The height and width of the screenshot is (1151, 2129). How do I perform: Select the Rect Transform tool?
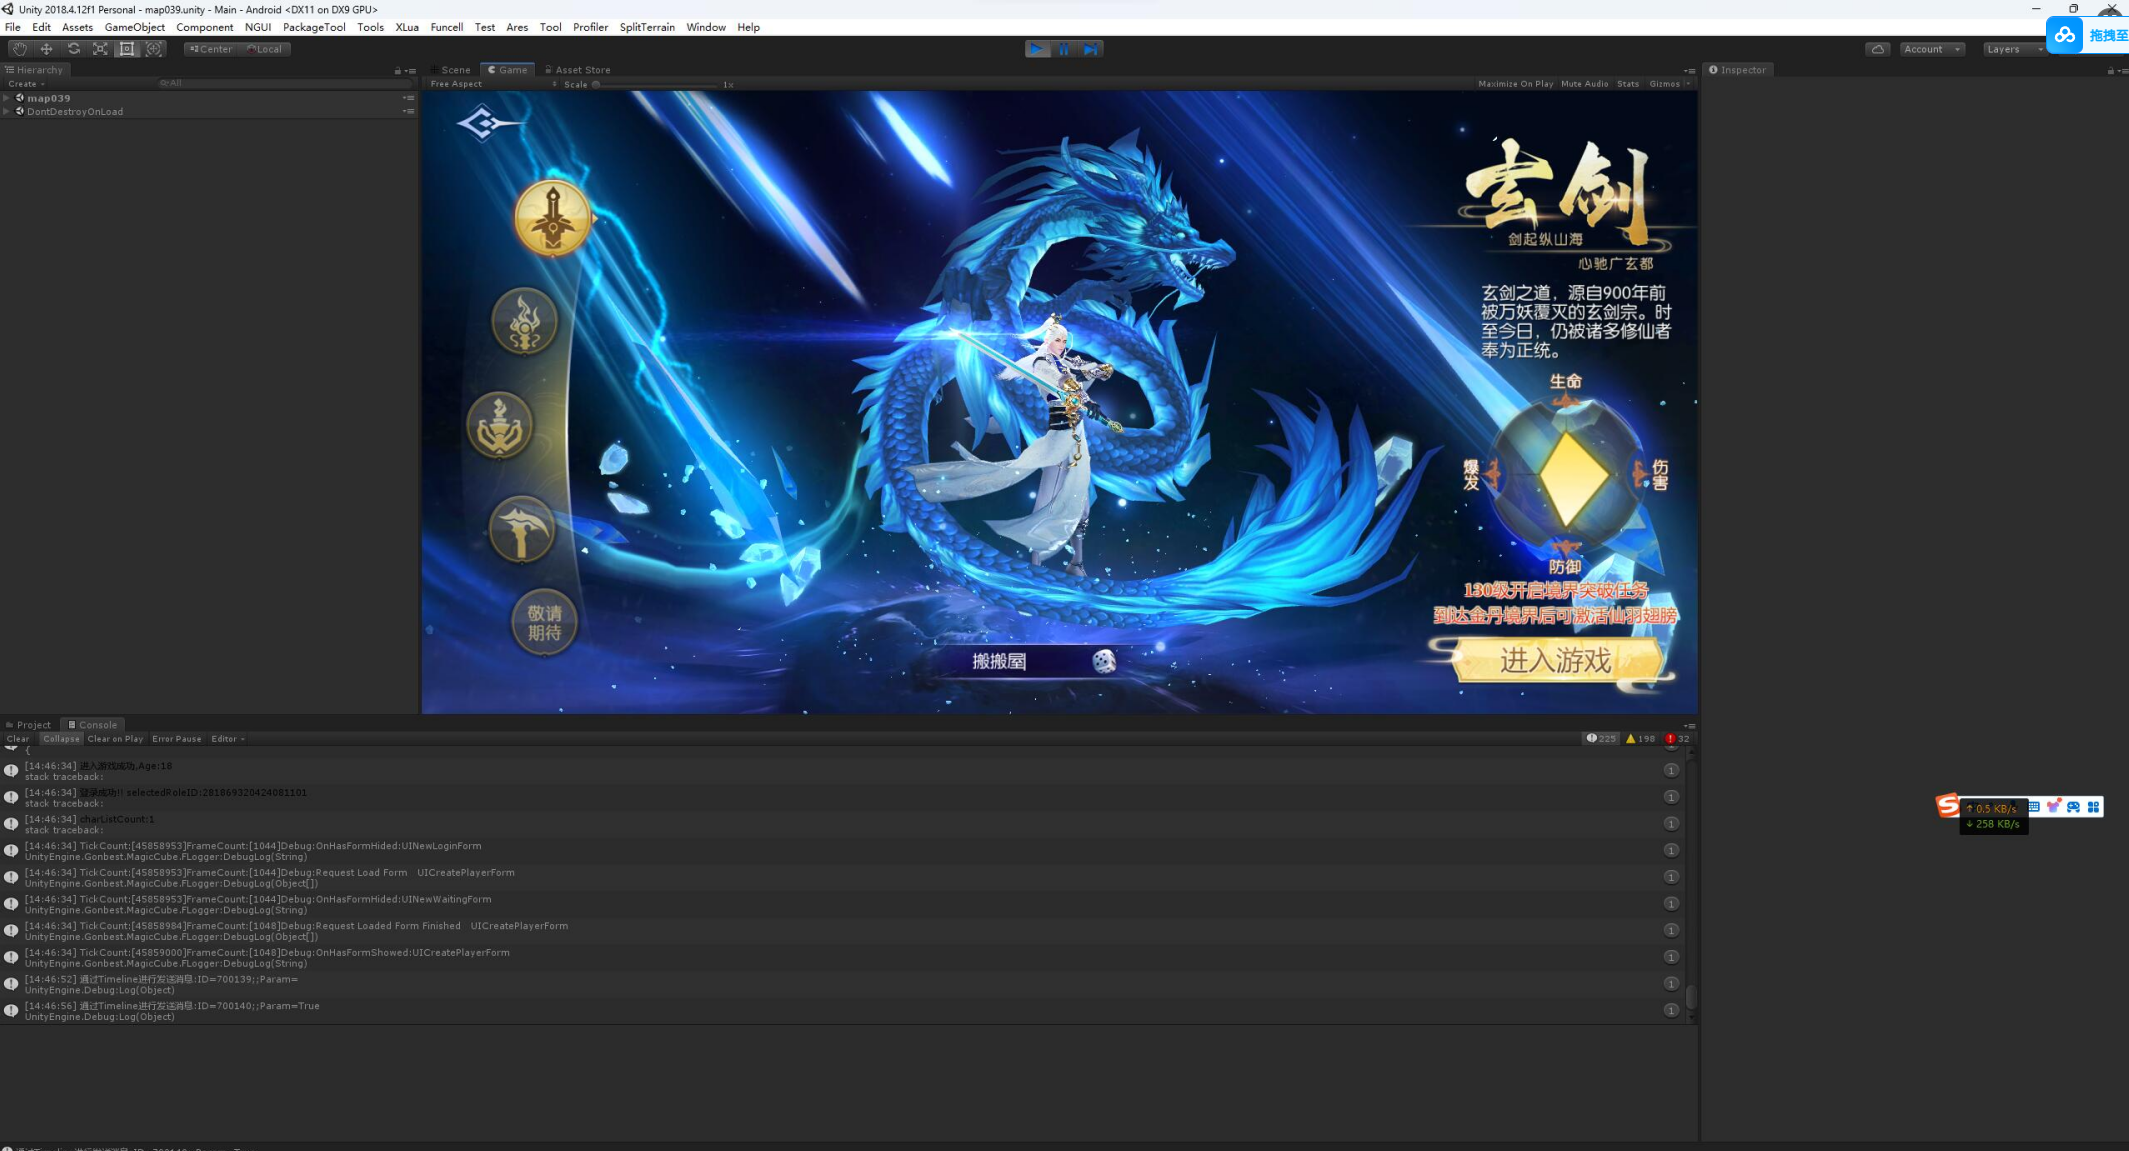click(127, 49)
